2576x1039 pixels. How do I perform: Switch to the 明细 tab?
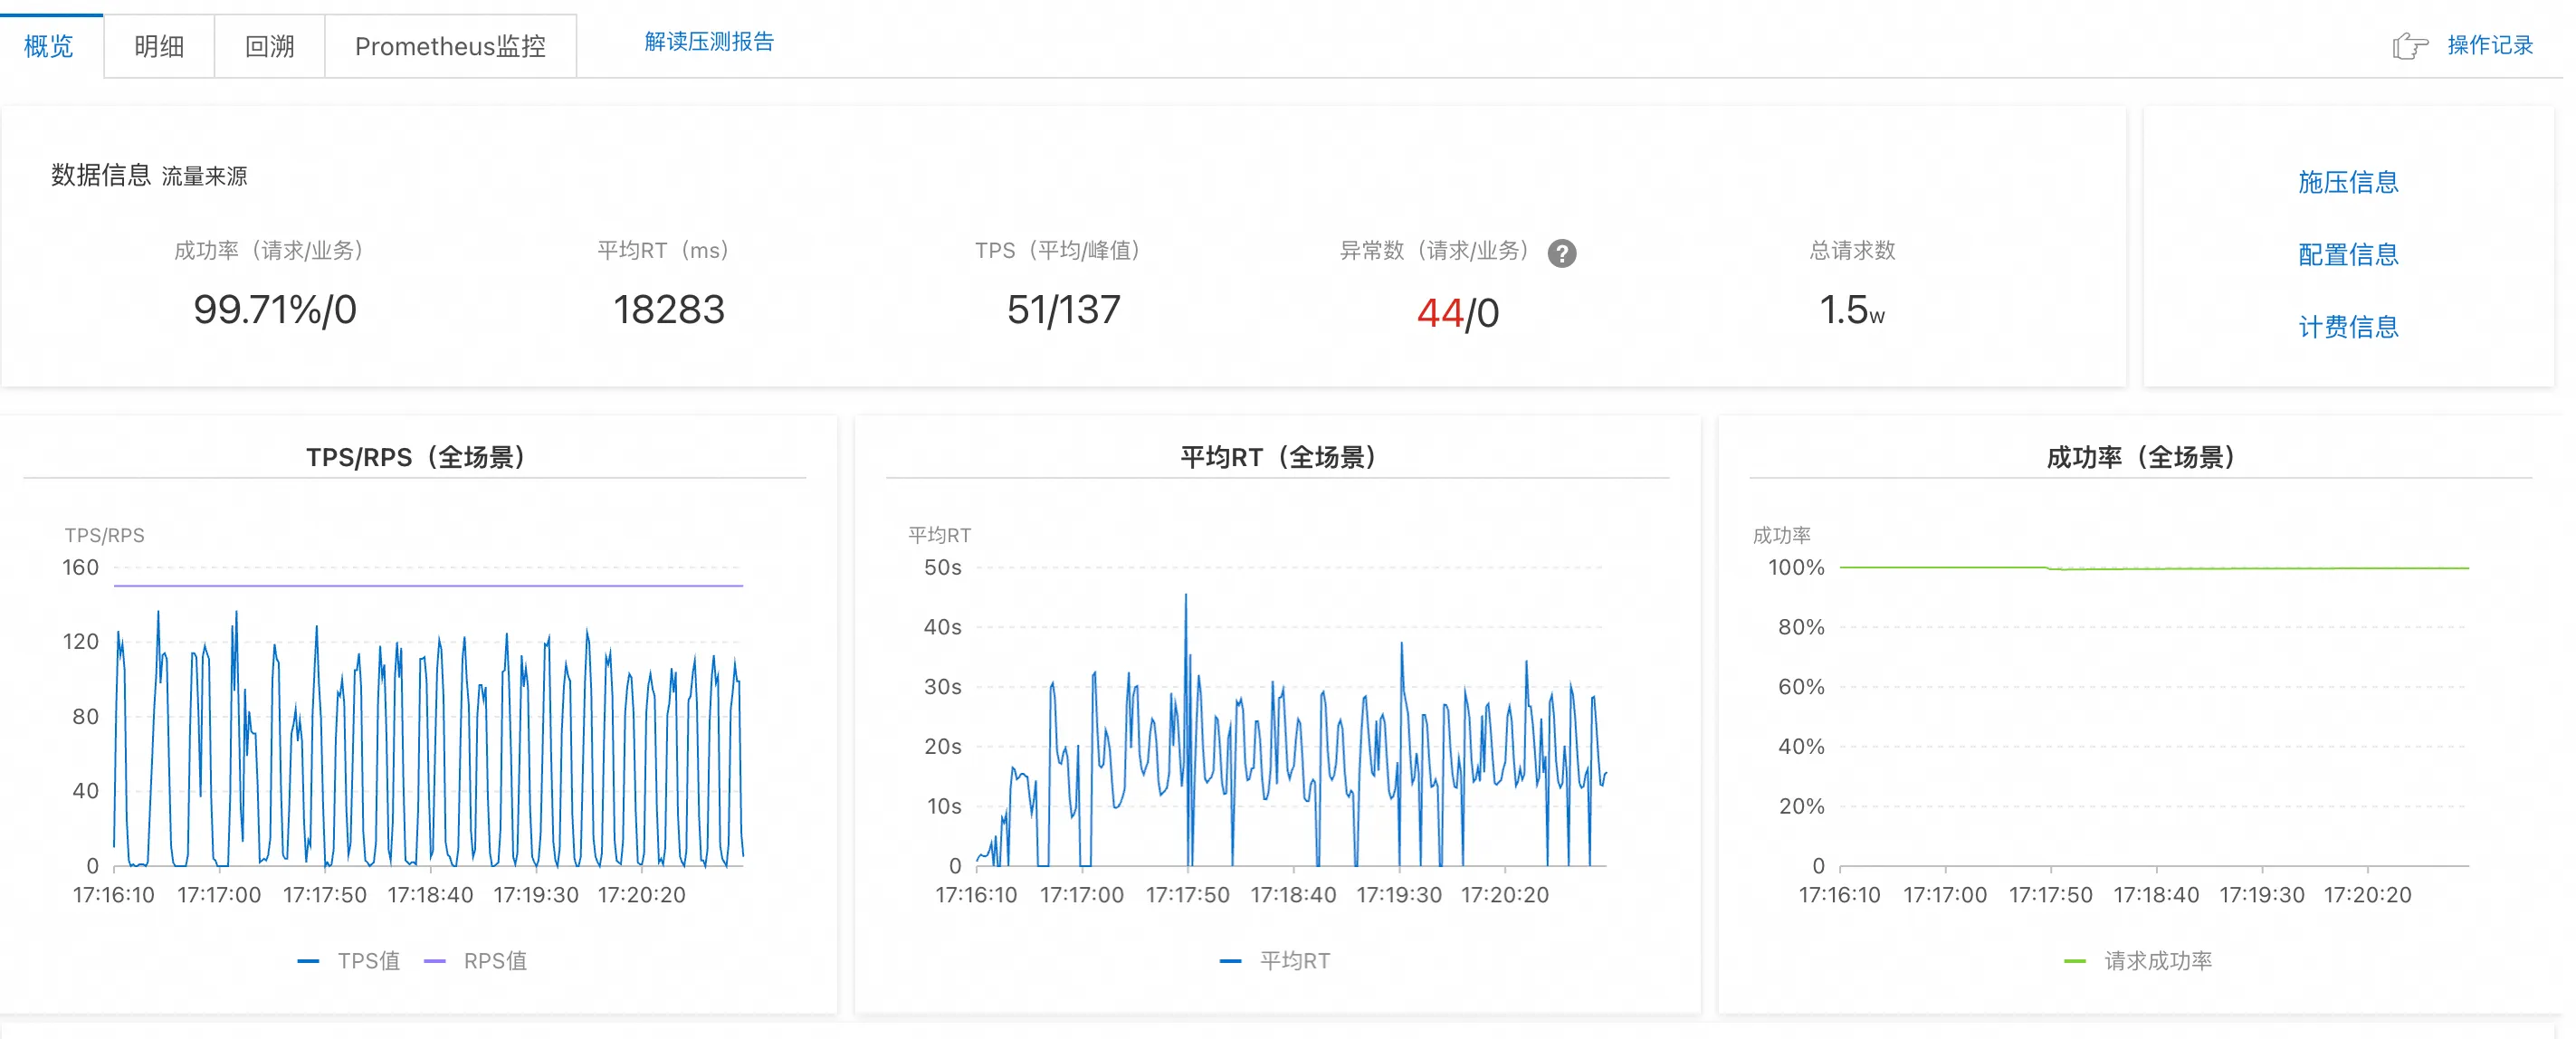(158, 45)
